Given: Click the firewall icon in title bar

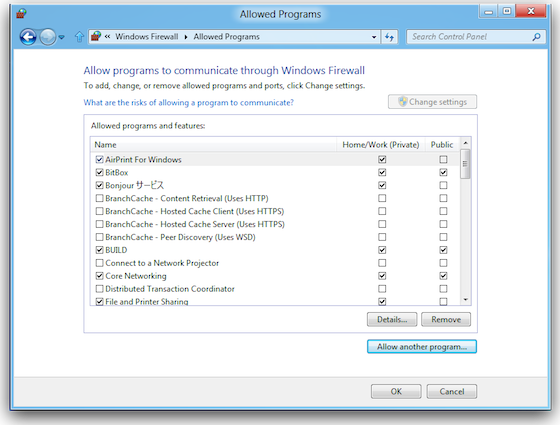Looking at the screenshot, I should [x=21, y=14].
